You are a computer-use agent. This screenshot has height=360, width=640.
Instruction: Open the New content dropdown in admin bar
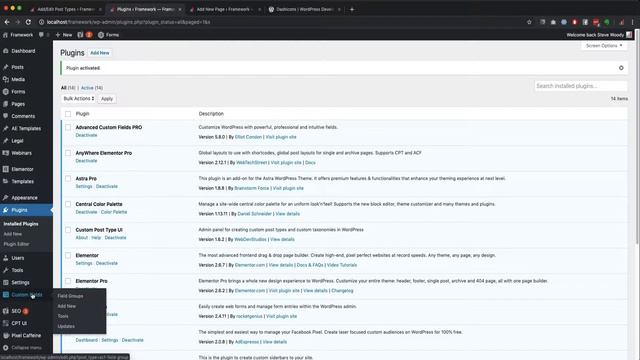[64, 35]
